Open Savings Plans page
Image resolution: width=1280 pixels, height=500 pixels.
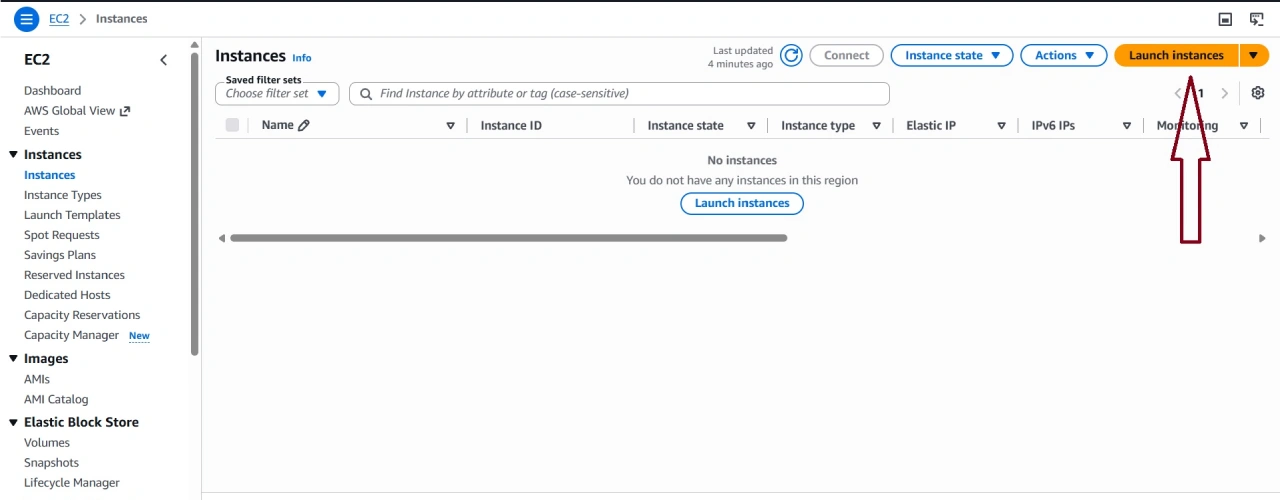click(x=60, y=255)
